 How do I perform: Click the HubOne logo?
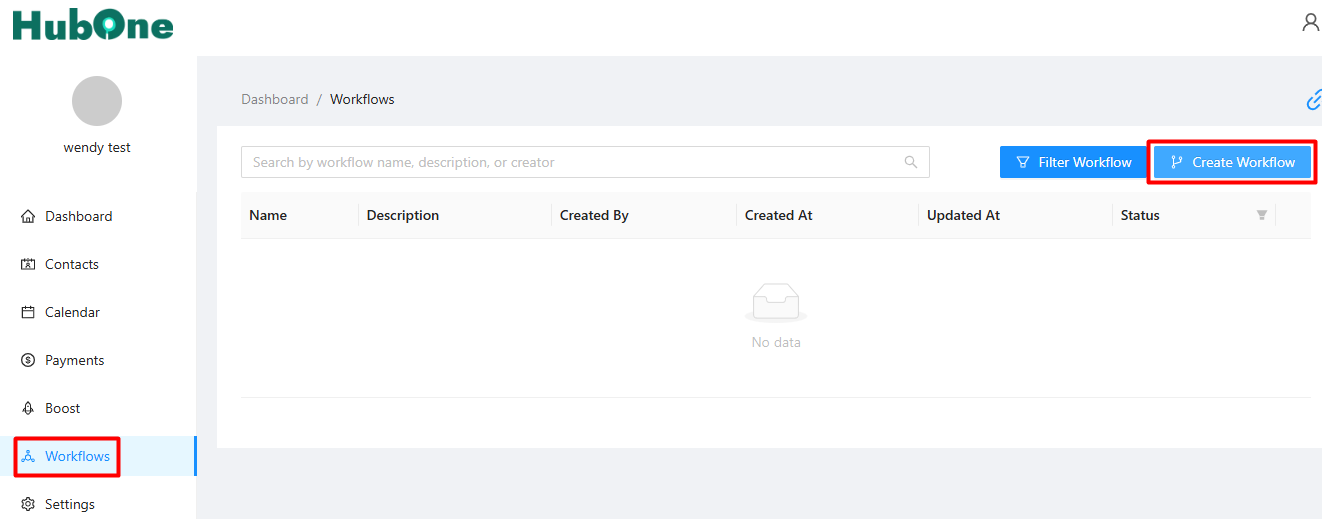(x=93, y=24)
